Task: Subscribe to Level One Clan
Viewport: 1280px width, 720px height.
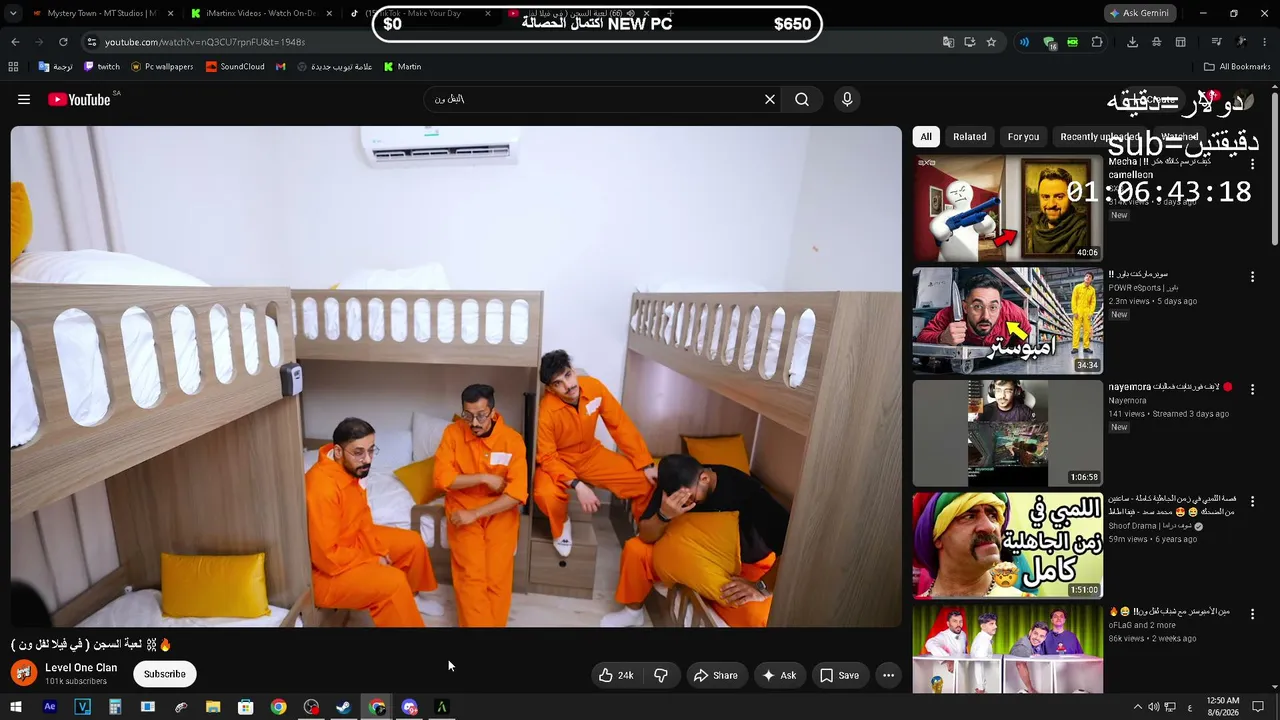Action: click(165, 674)
